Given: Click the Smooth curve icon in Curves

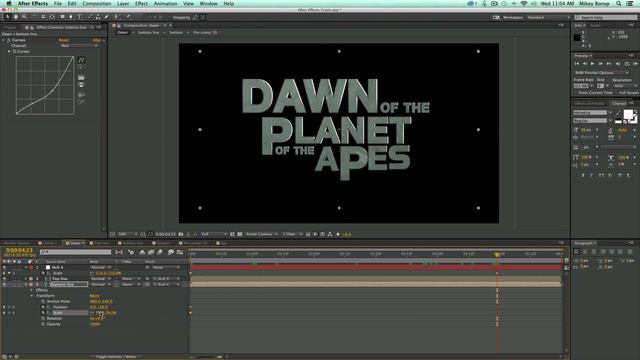Looking at the screenshot, I should (81, 95).
